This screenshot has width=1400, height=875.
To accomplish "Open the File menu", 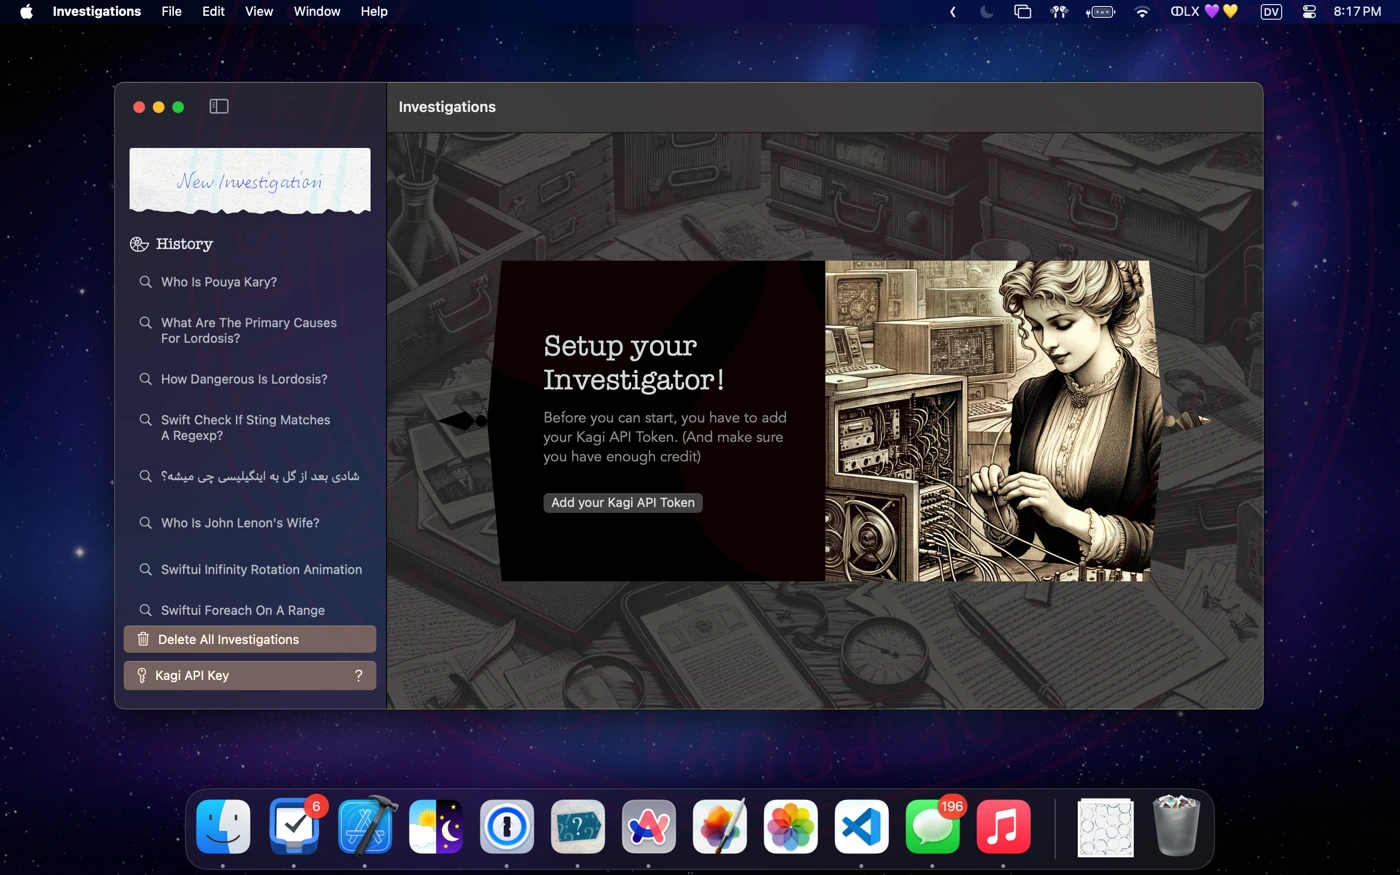I will tap(171, 12).
